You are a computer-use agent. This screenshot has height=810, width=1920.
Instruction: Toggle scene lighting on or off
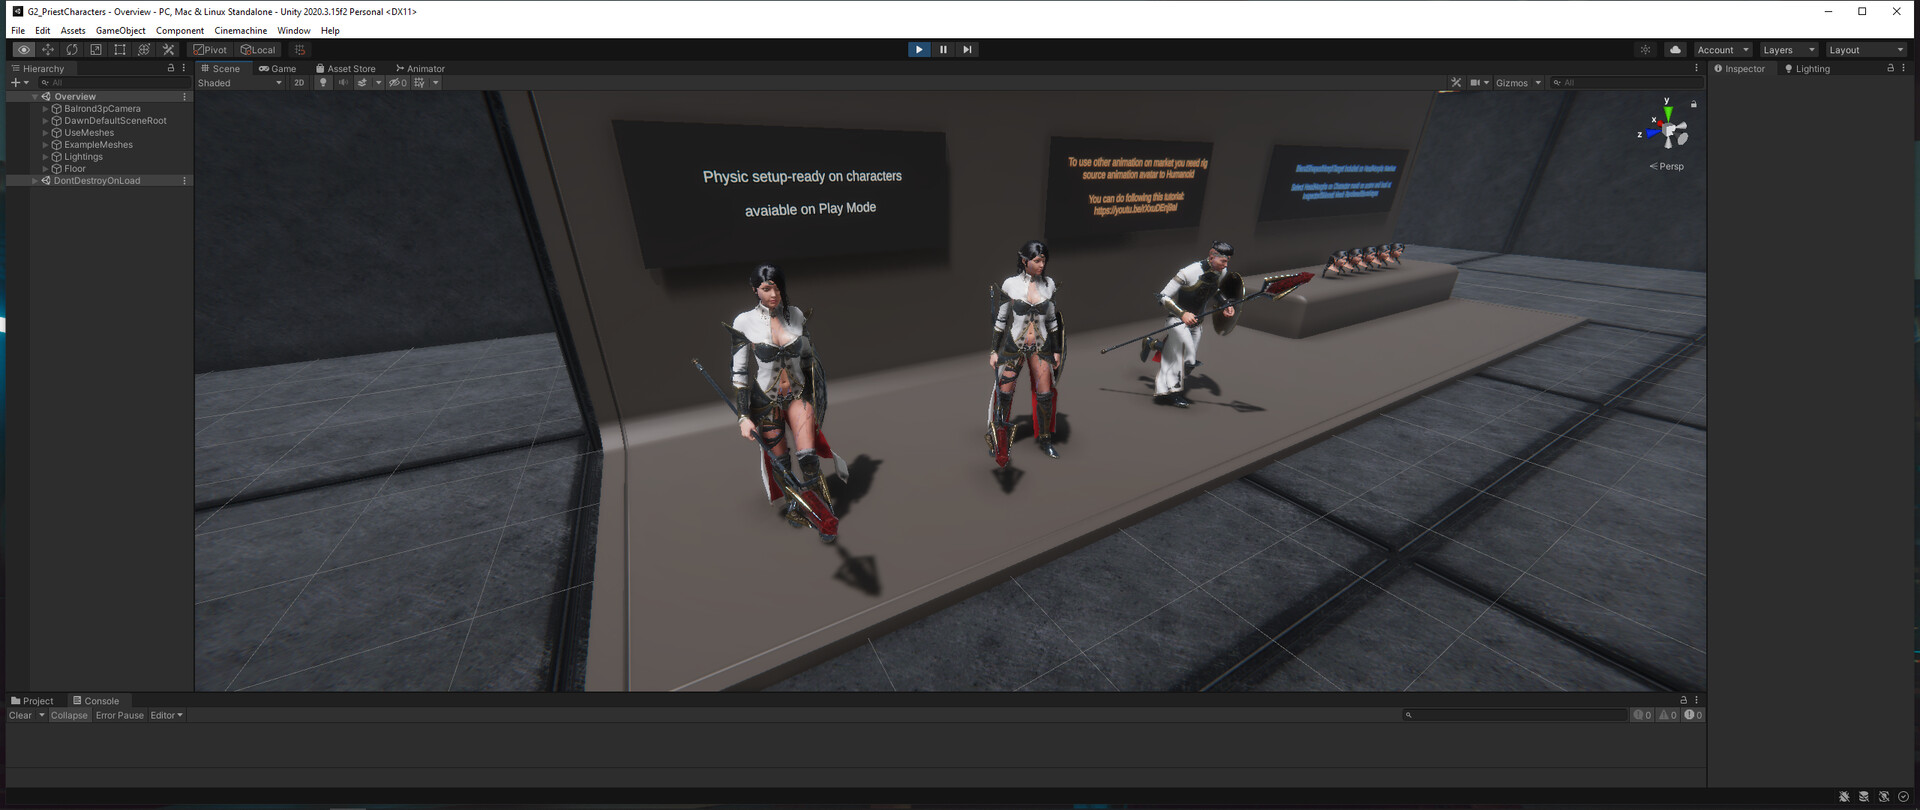point(323,82)
